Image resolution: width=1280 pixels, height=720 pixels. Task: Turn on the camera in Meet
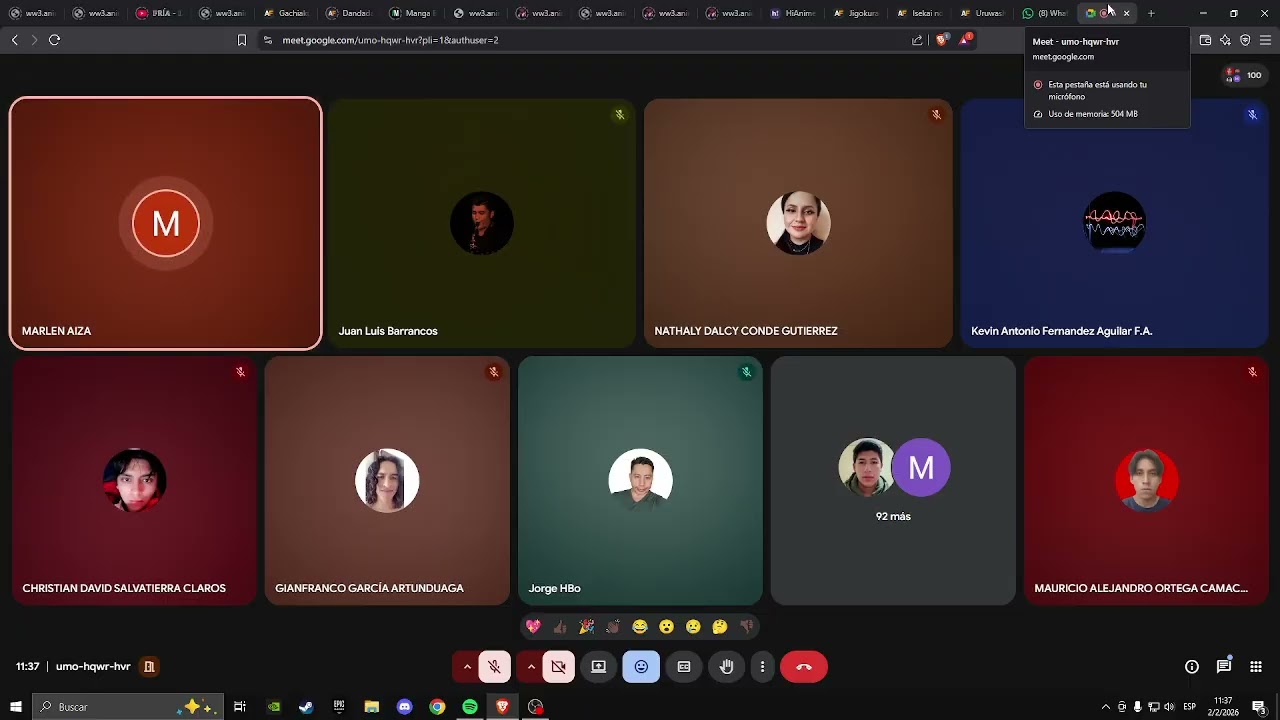pos(559,667)
